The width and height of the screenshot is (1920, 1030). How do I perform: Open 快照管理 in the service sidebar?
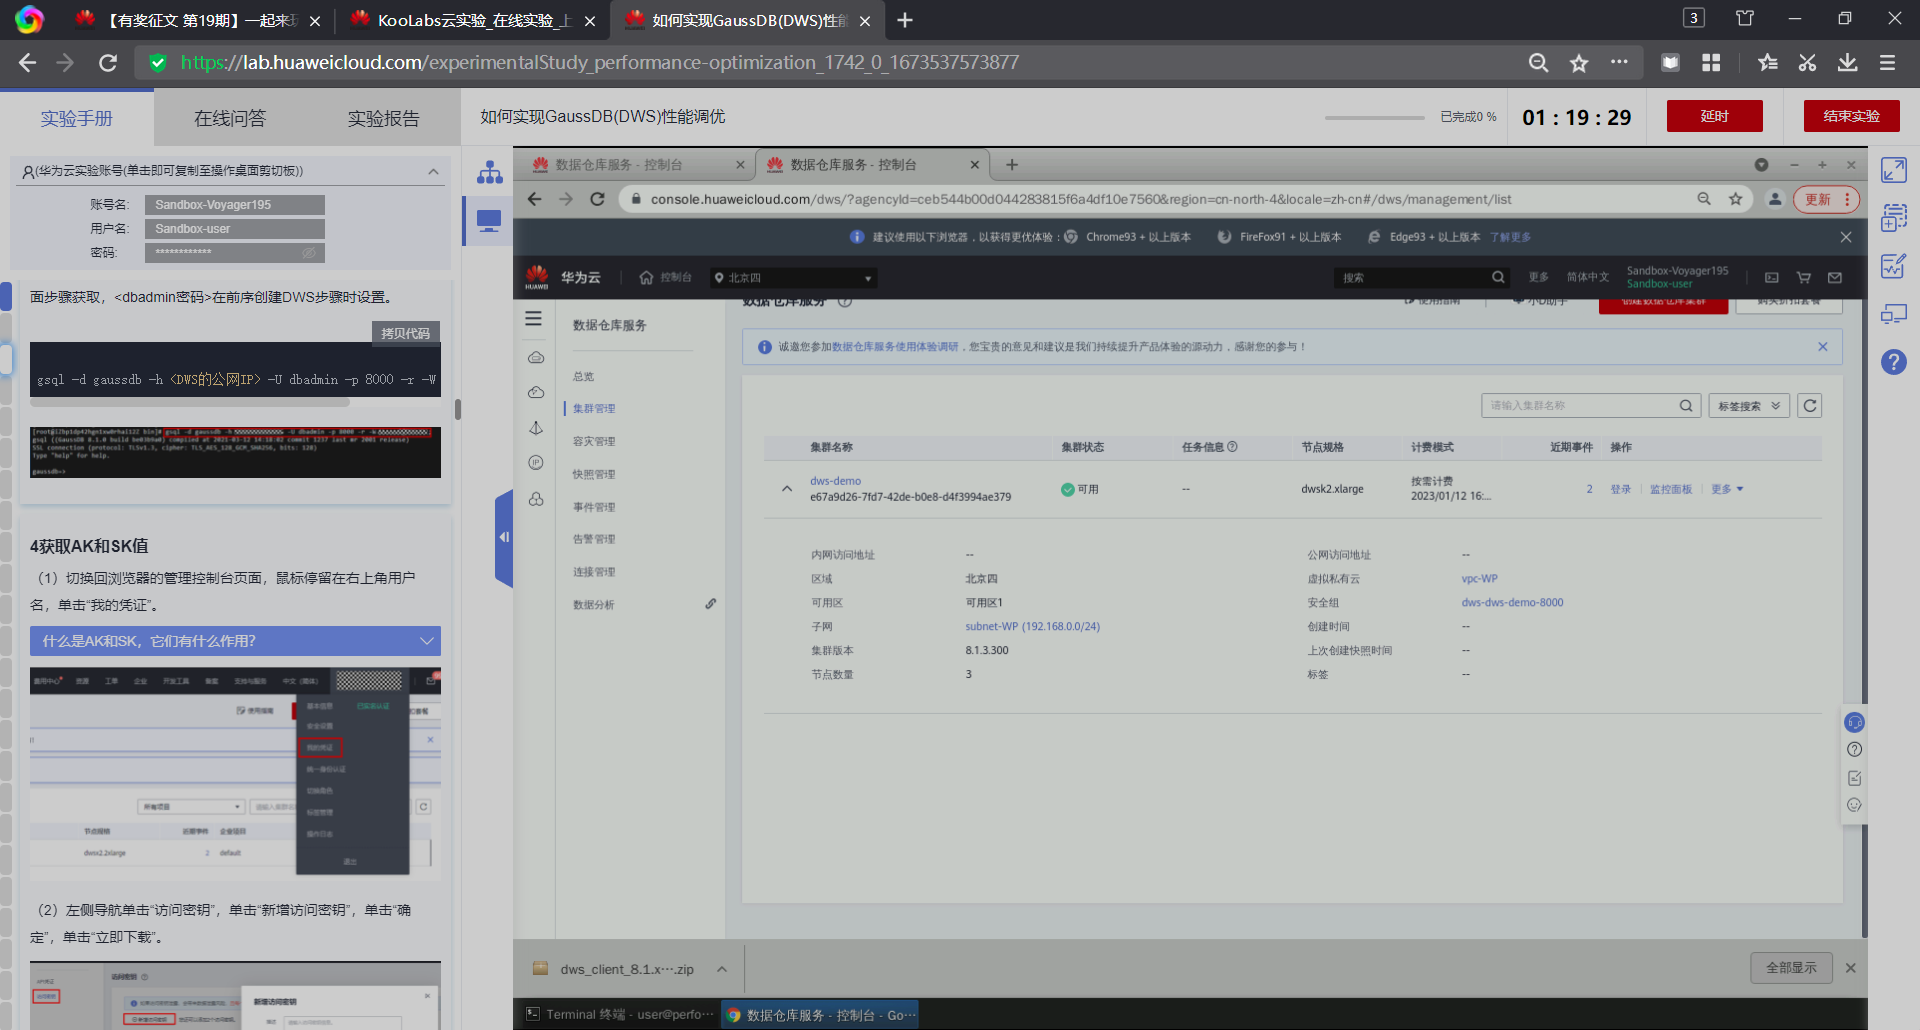pos(594,475)
